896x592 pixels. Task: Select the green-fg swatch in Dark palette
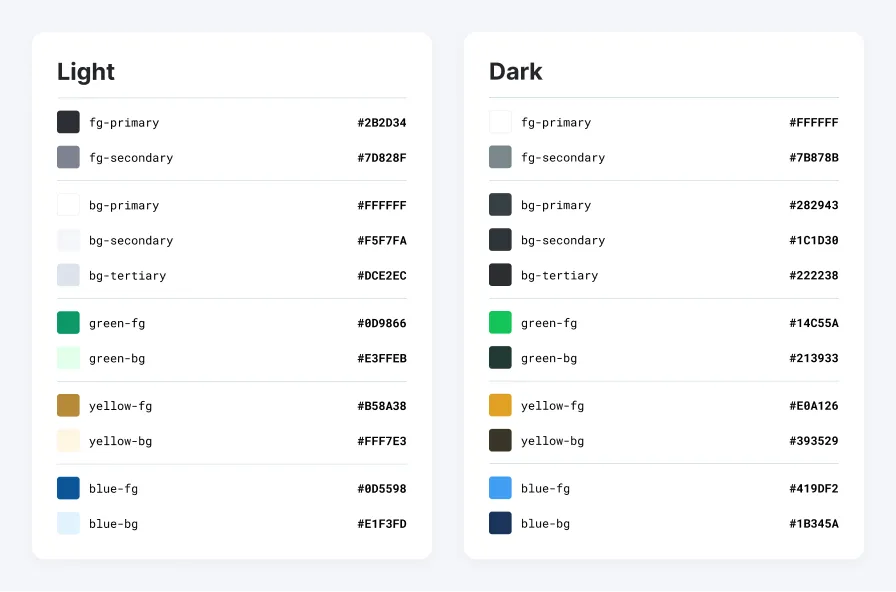tap(499, 323)
